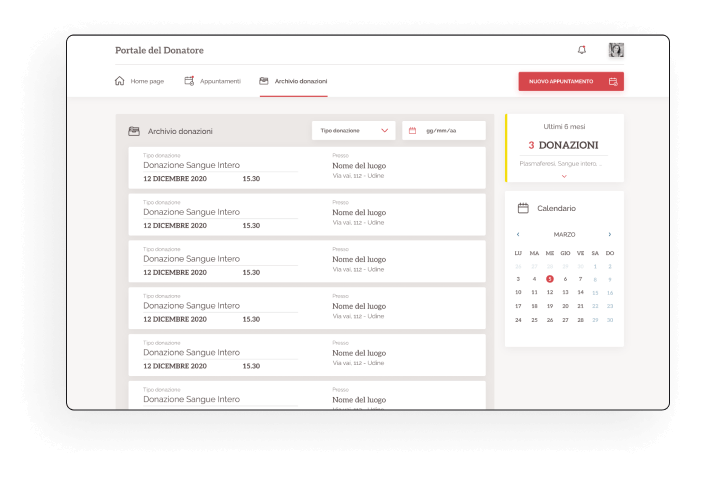
Task: Click the Portale del Donatore title
Action: (159, 50)
